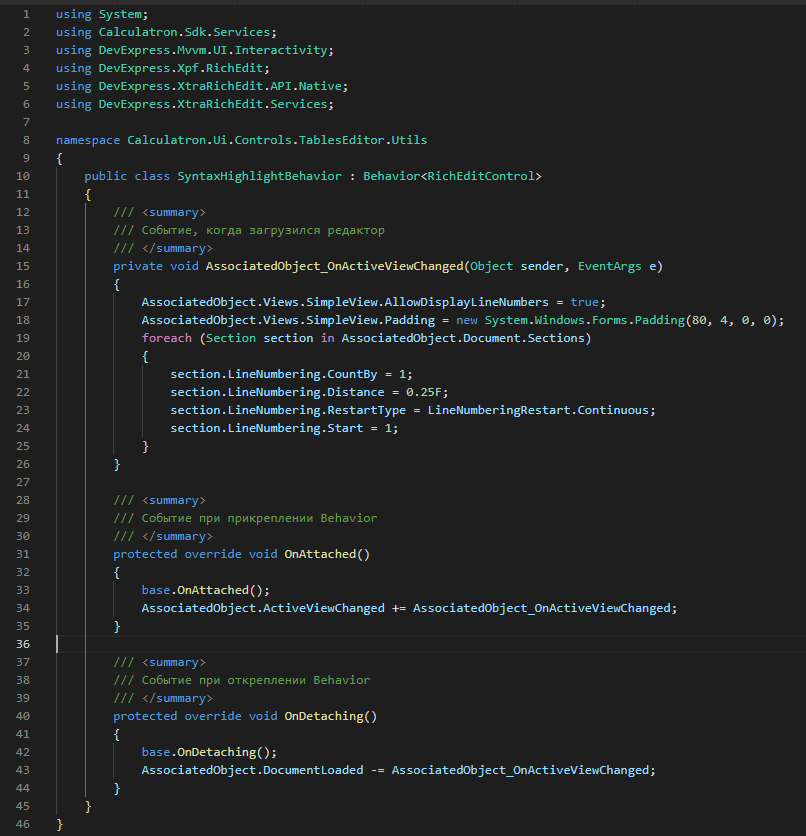This screenshot has width=806, height=836.
Task: Click the 'namespace' keyword on line 8
Action: click(88, 140)
